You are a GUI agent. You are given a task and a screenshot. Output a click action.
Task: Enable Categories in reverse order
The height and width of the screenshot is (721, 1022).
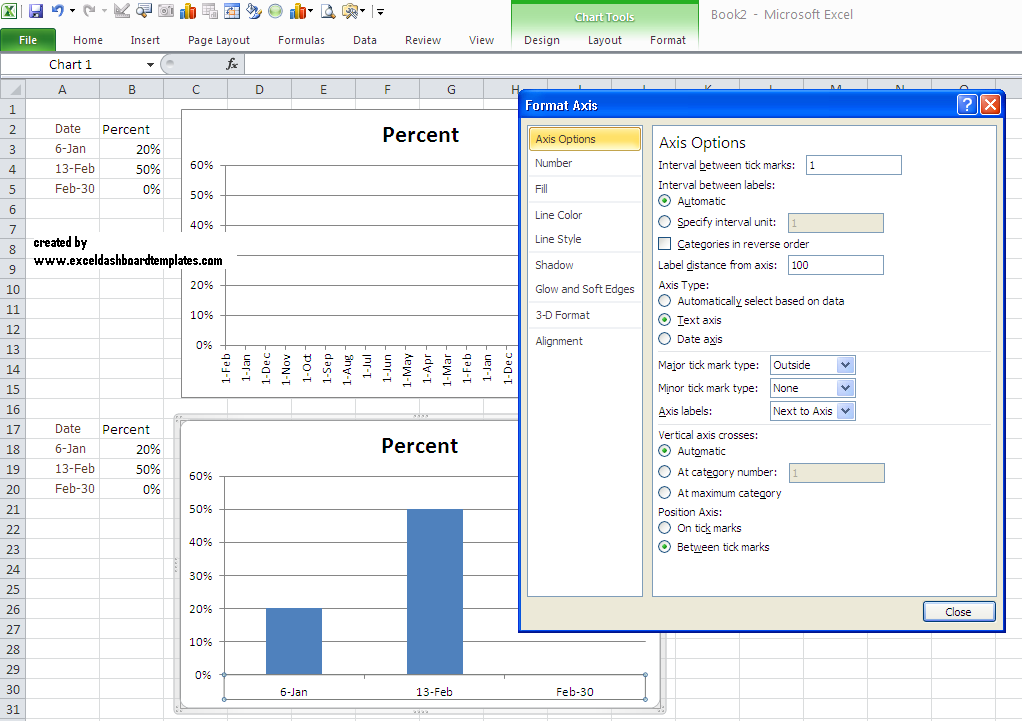pyautogui.click(x=664, y=243)
